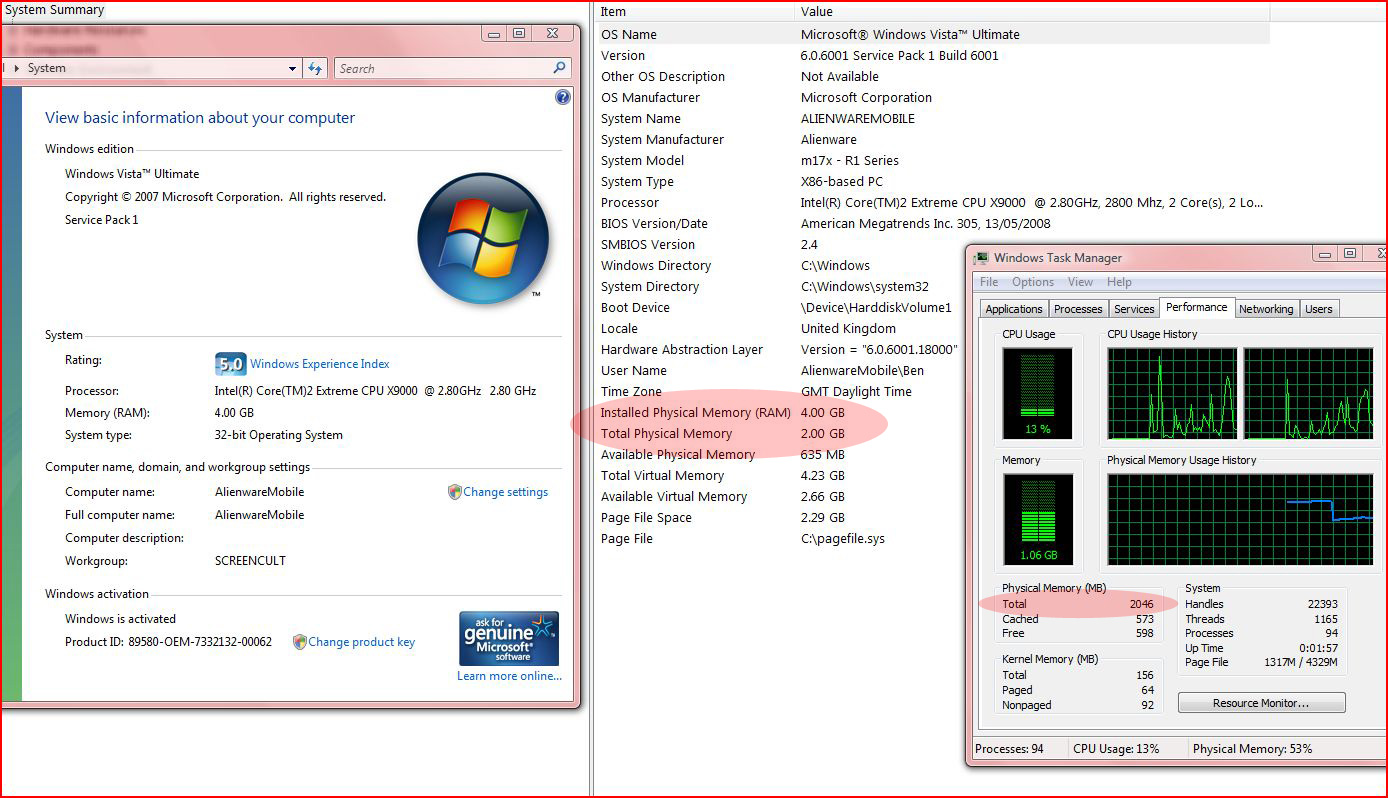Screen dimensions: 1388x798
Task: Click the SCREENCULT workgroup value
Action: click(250, 561)
